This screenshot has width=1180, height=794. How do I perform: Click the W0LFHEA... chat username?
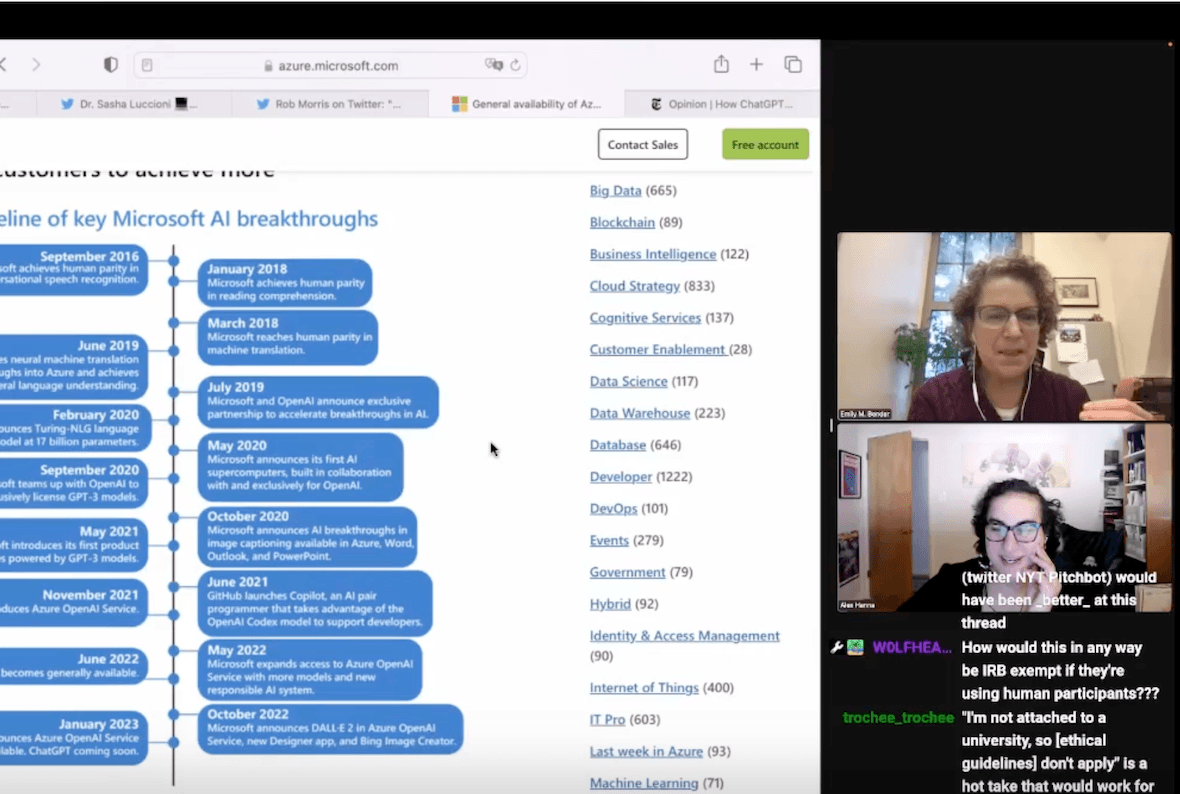[x=911, y=647]
